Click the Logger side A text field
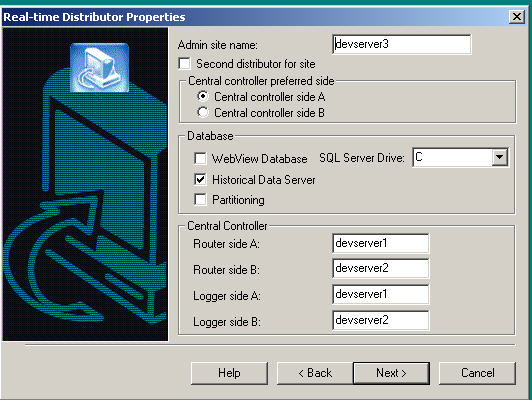 point(381,294)
